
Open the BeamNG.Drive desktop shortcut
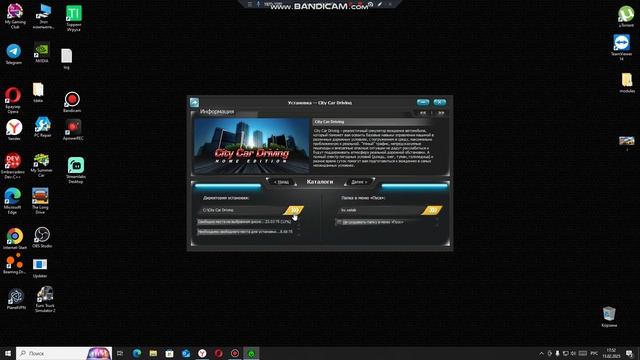[14, 263]
